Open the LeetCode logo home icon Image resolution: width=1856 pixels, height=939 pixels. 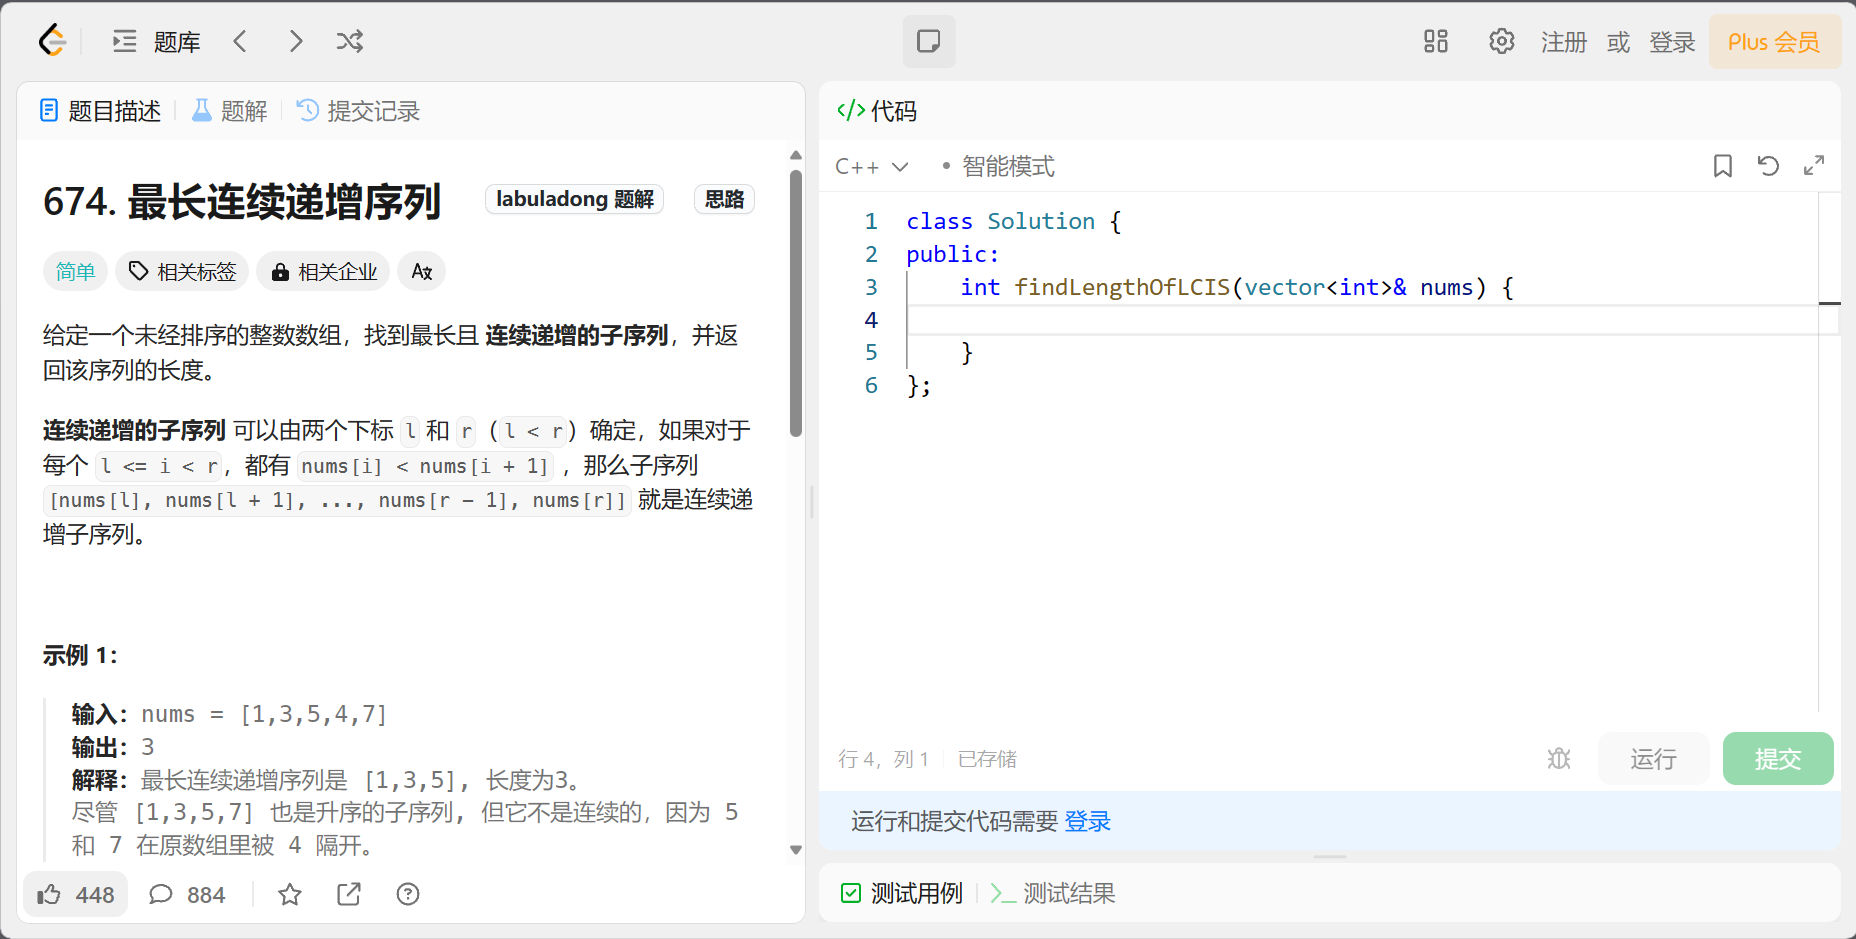[52, 41]
